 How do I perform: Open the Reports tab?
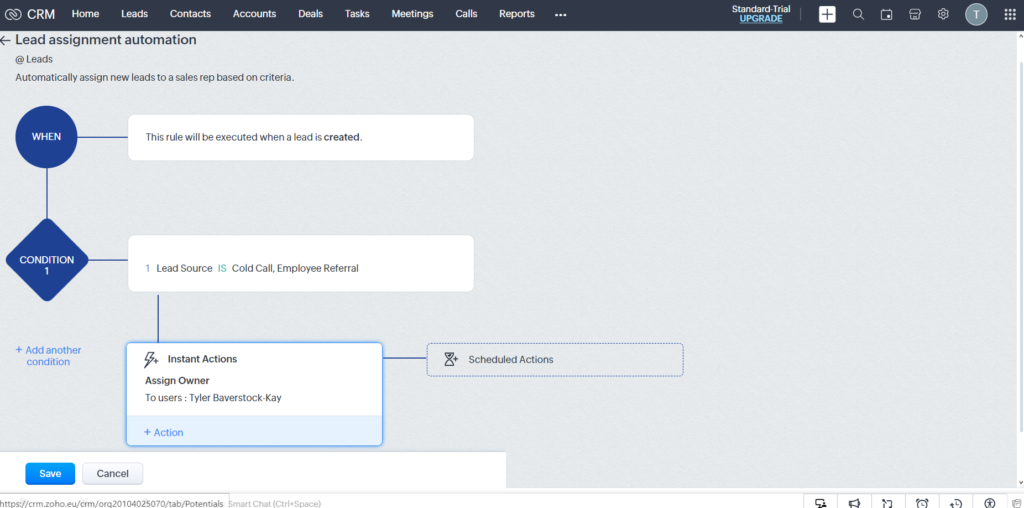(517, 14)
